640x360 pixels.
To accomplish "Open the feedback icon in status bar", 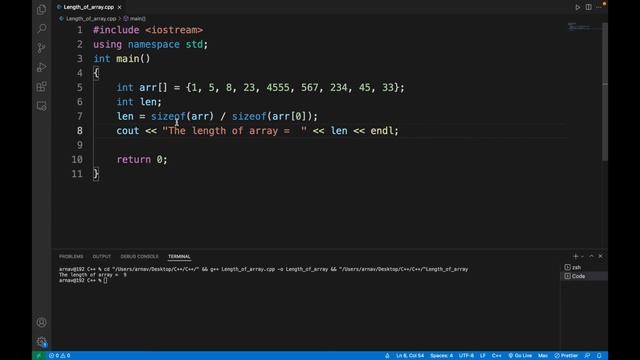I will point(587,356).
